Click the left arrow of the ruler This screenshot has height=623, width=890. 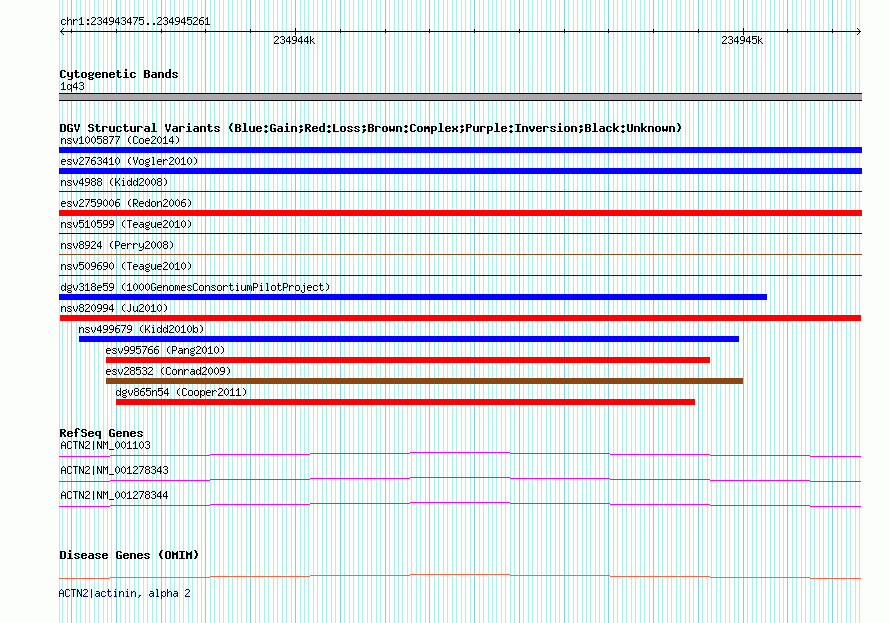point(62,31)
